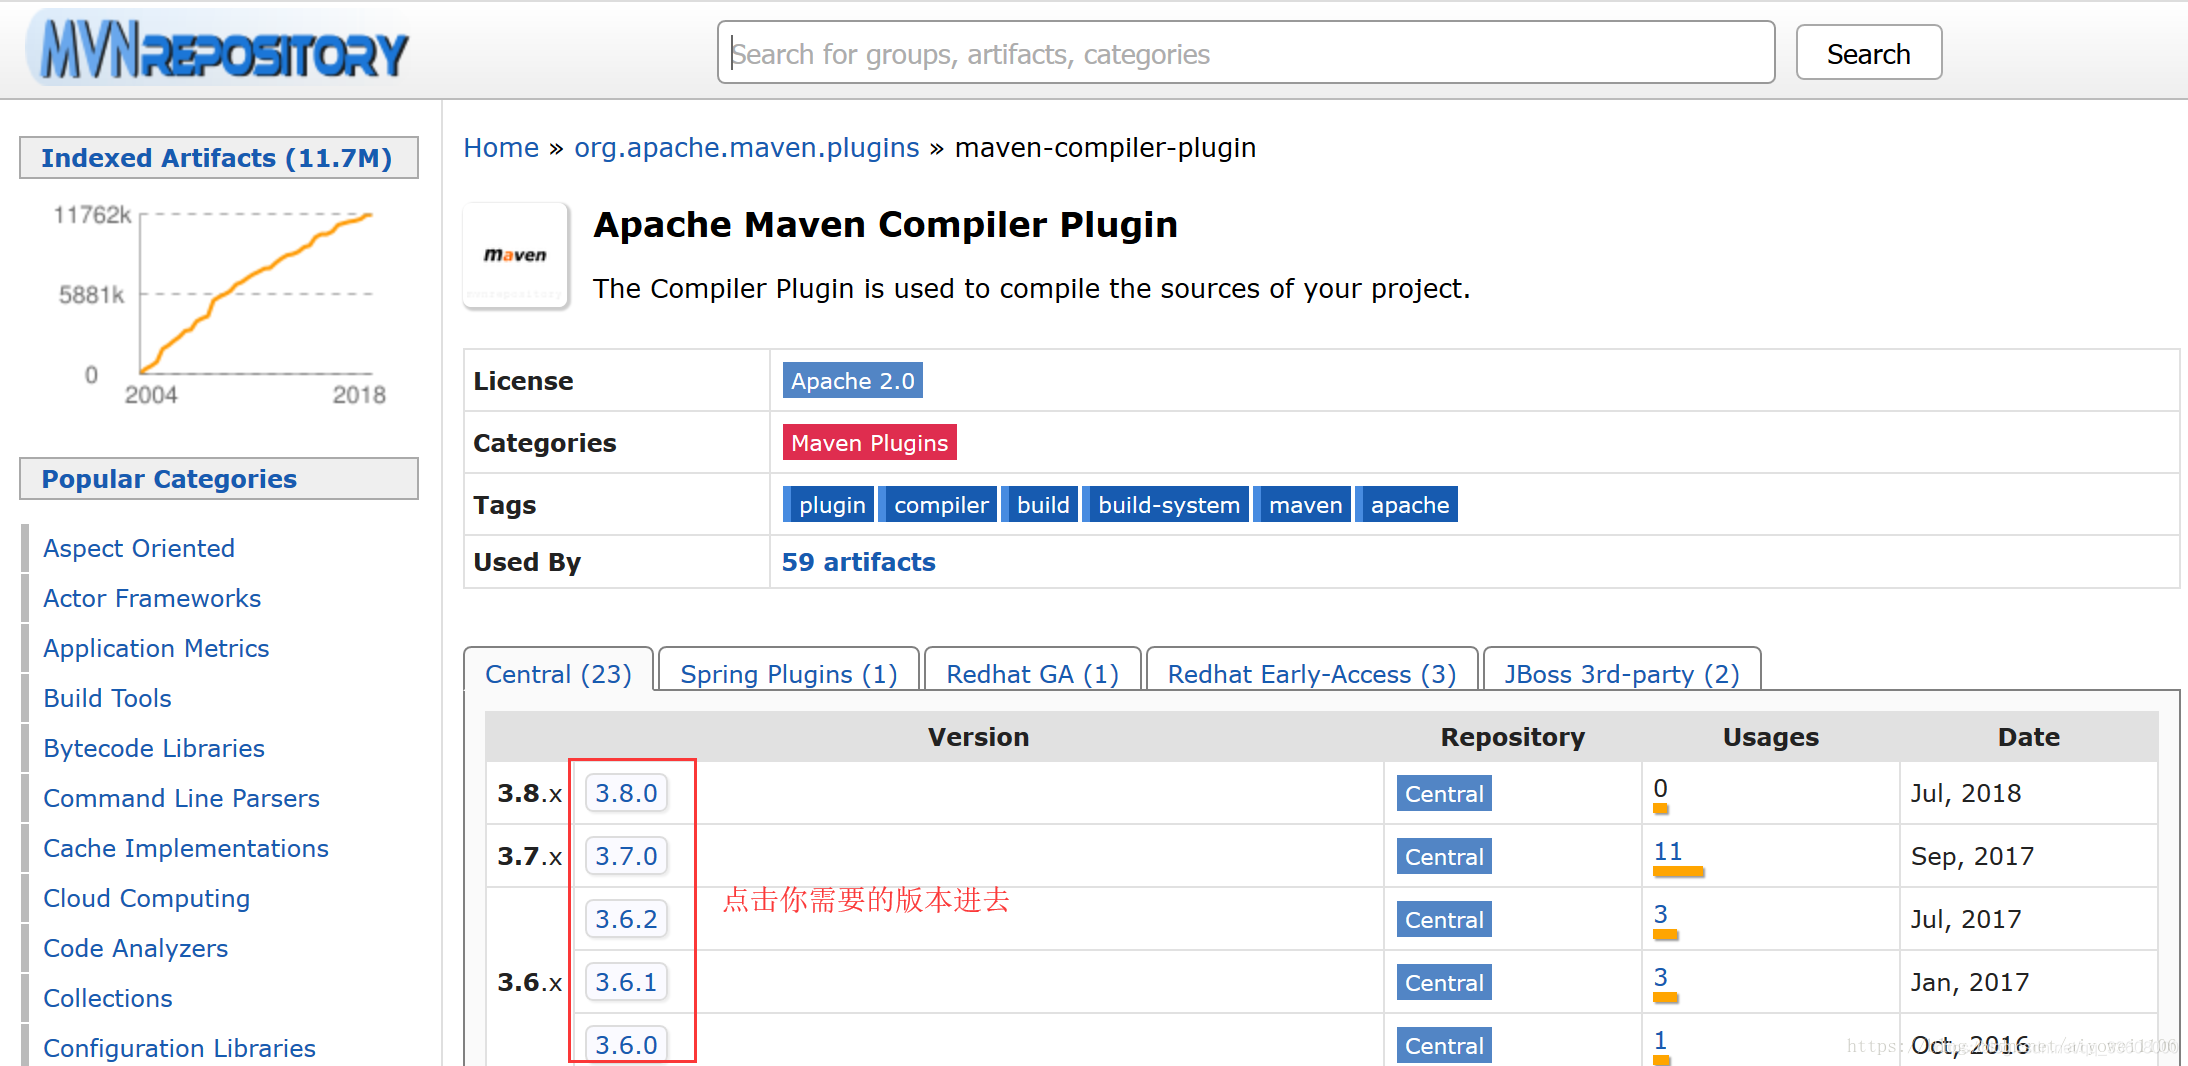Image resolution: width=2188 pixels, height=1066 pixels.
Task: Click the indexed artifacts growth chart
Action: coord(220,305)
